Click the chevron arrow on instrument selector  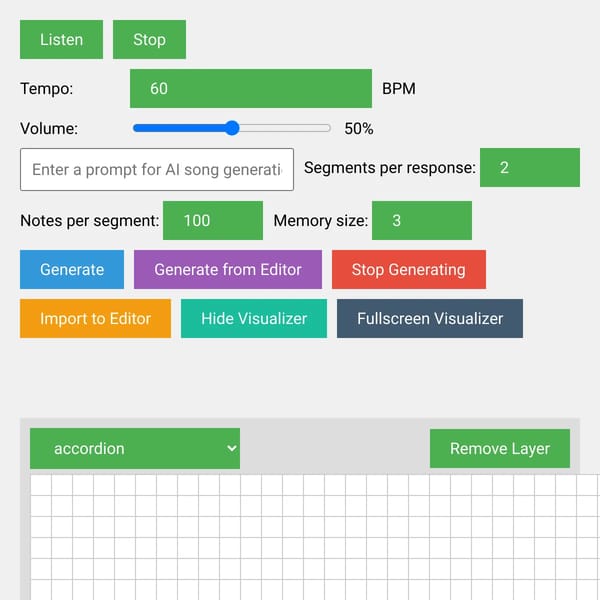pyautogui.click(x=231, y=448)
